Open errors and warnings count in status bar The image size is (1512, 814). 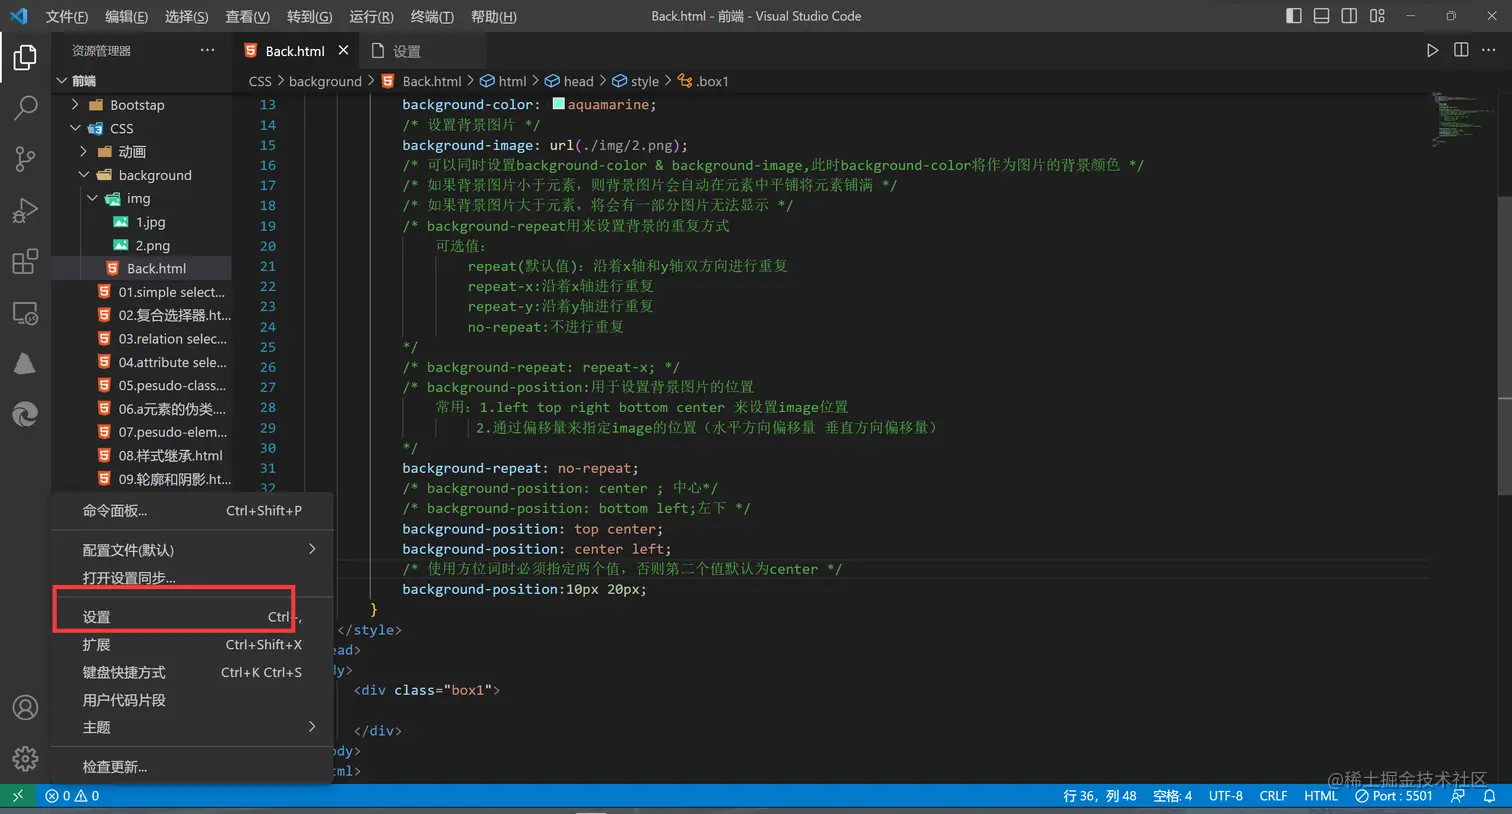tap(72, 796)
